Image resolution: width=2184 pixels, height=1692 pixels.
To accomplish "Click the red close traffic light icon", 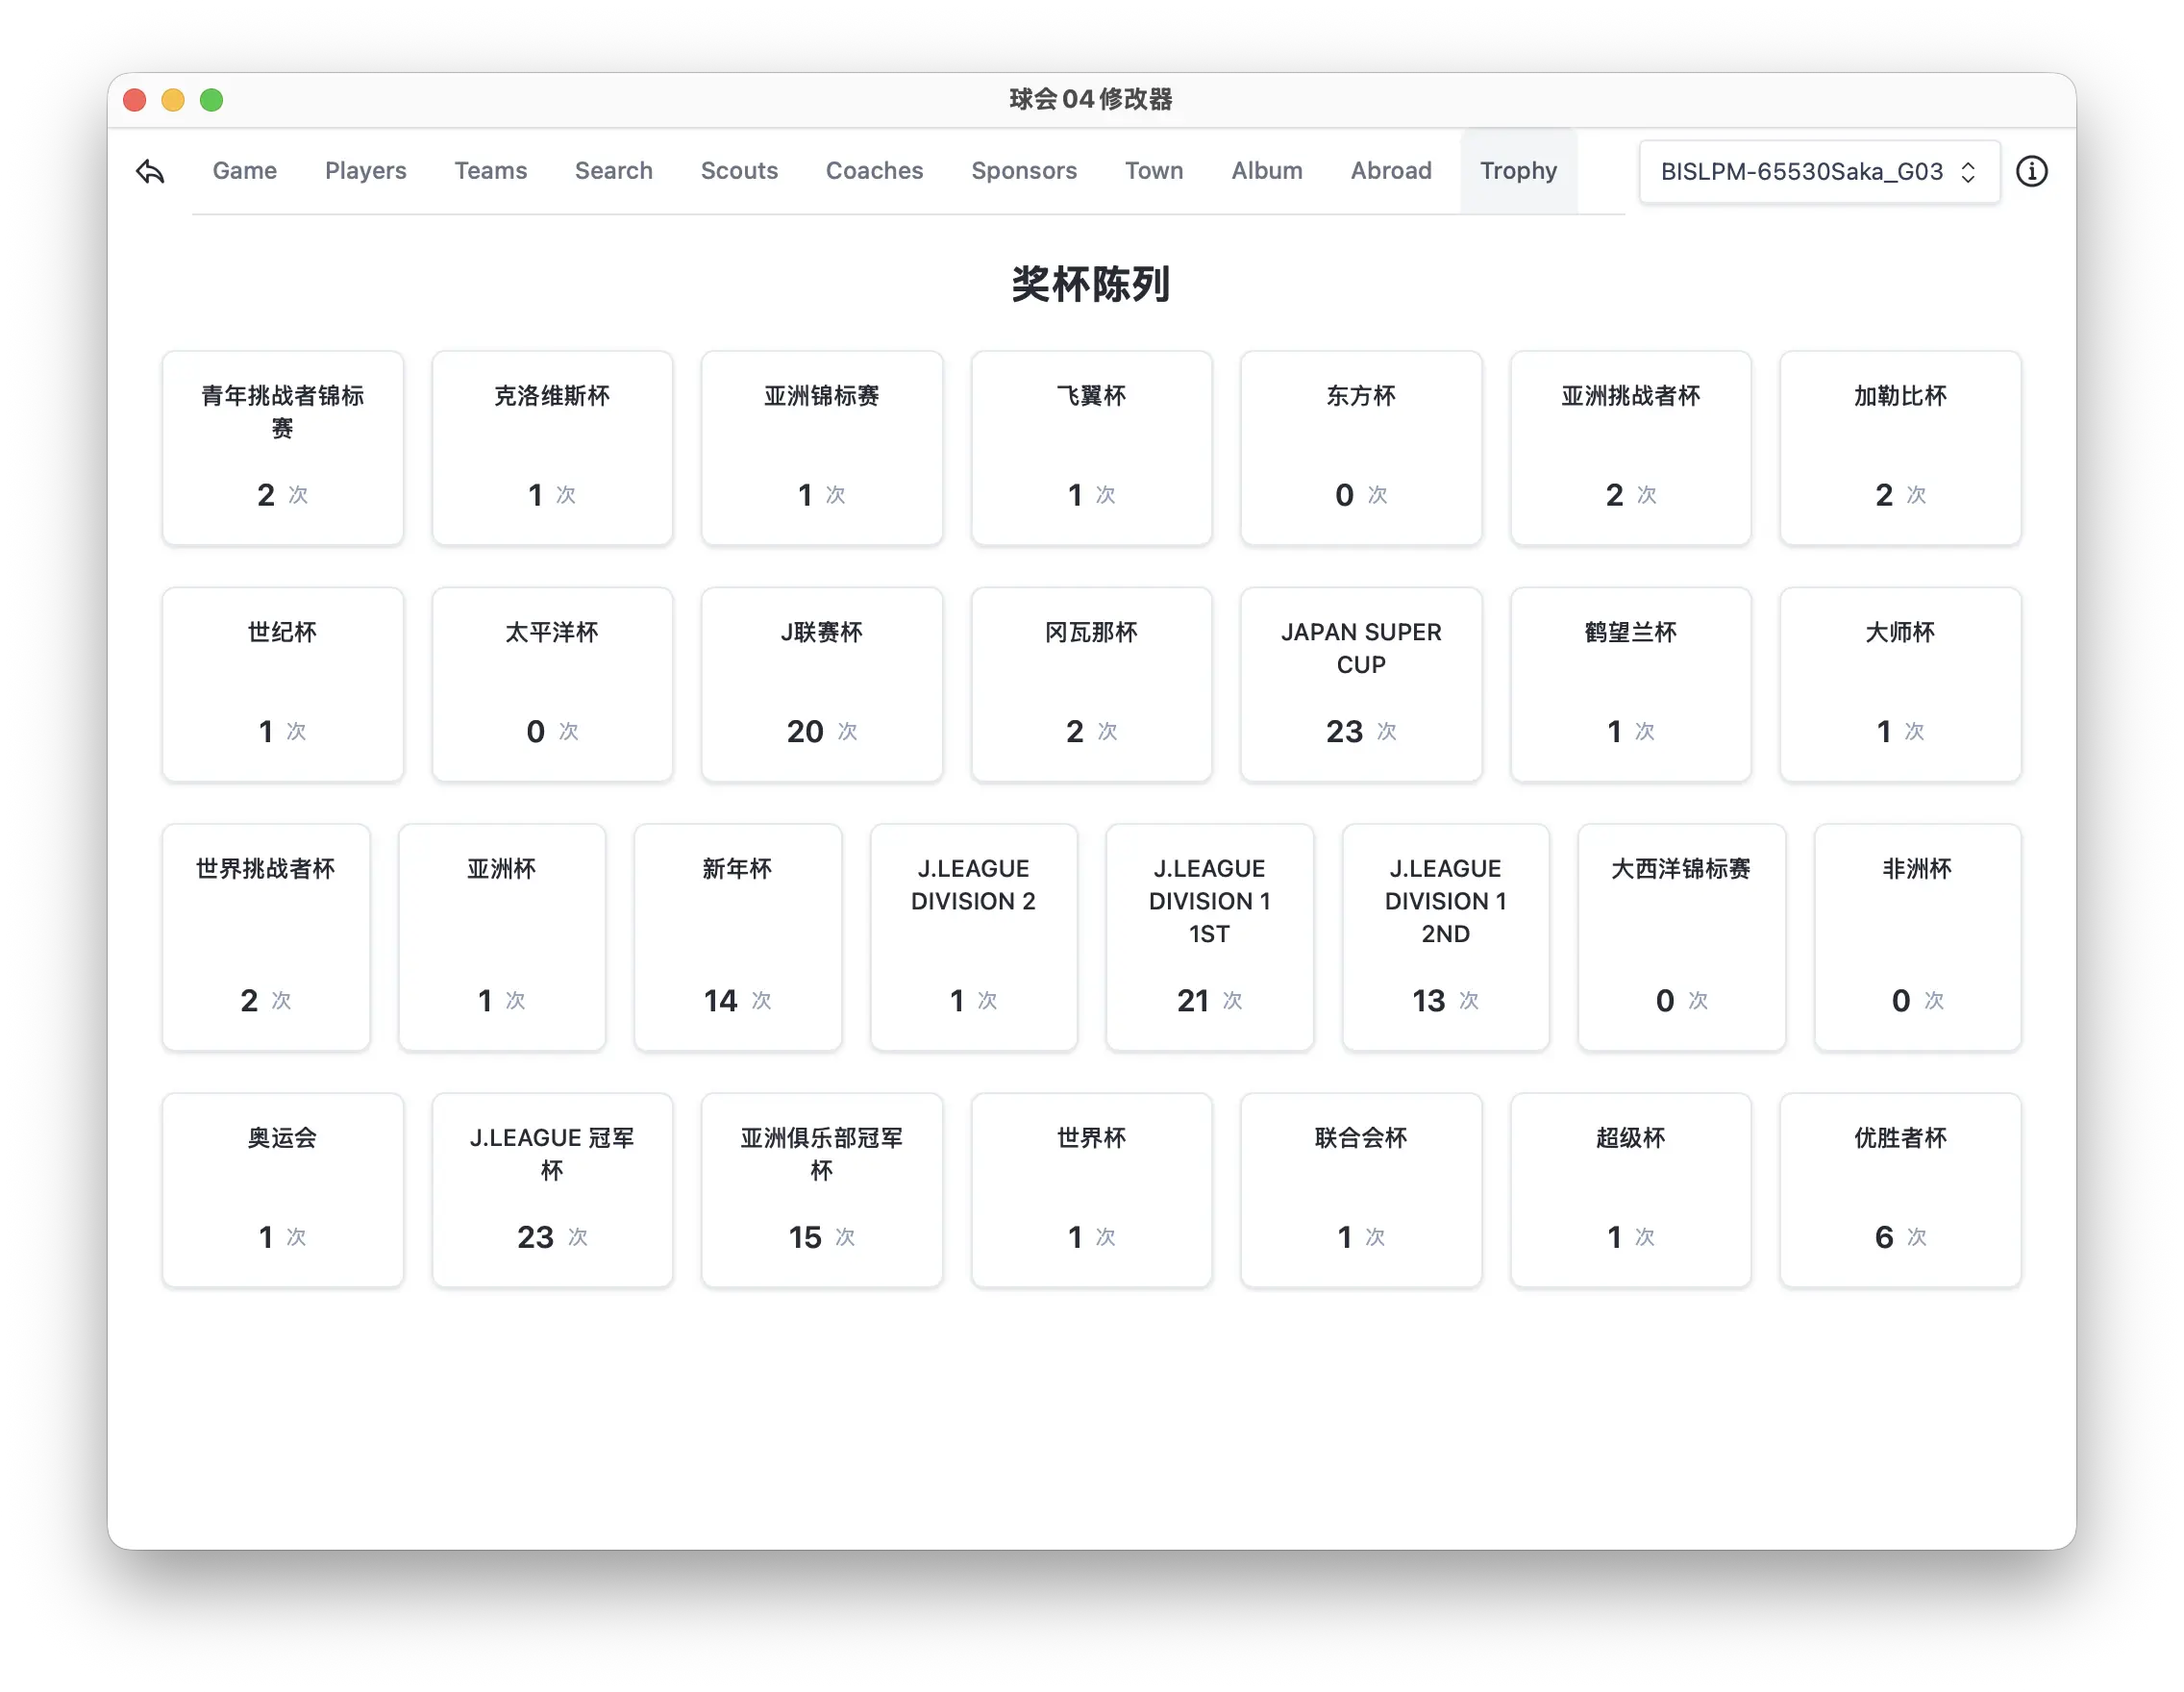I will pos(133,99).
